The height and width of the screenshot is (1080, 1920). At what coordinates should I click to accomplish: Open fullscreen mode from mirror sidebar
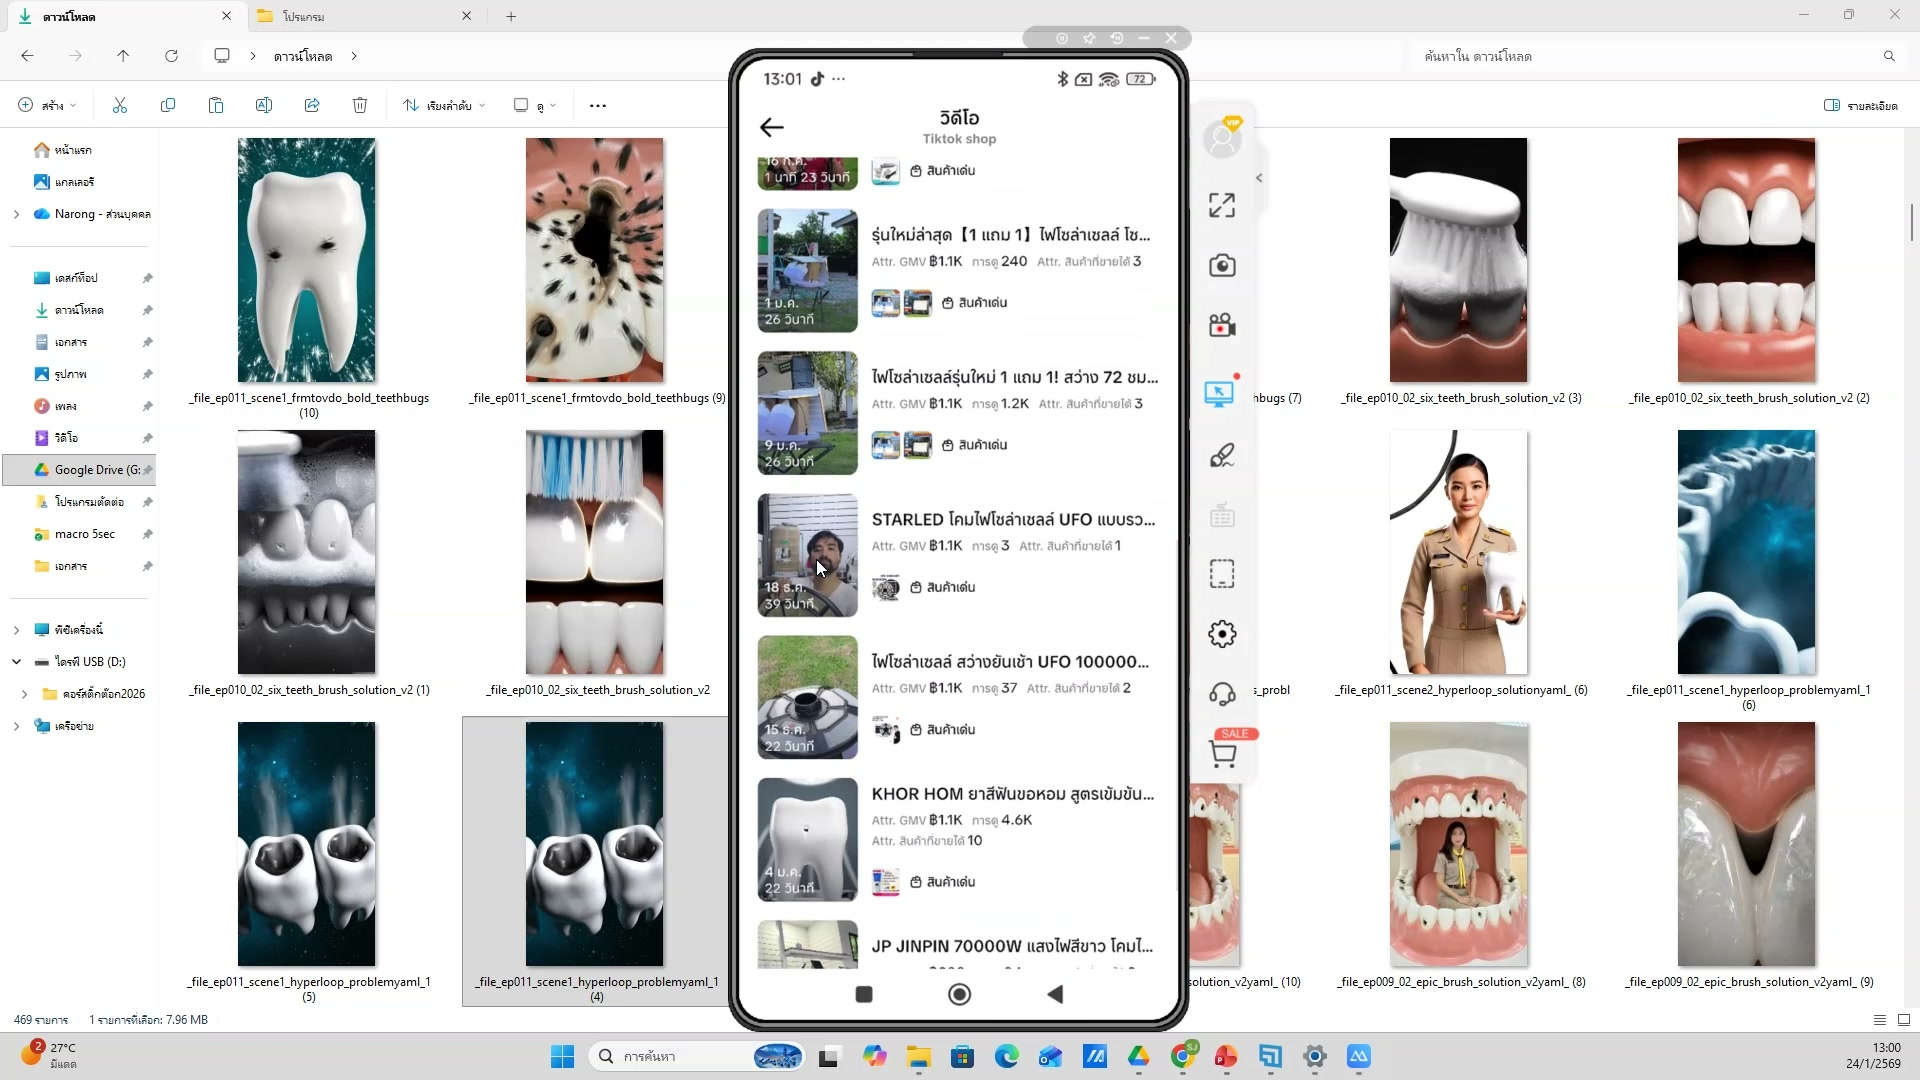(x=1222, y=206)
